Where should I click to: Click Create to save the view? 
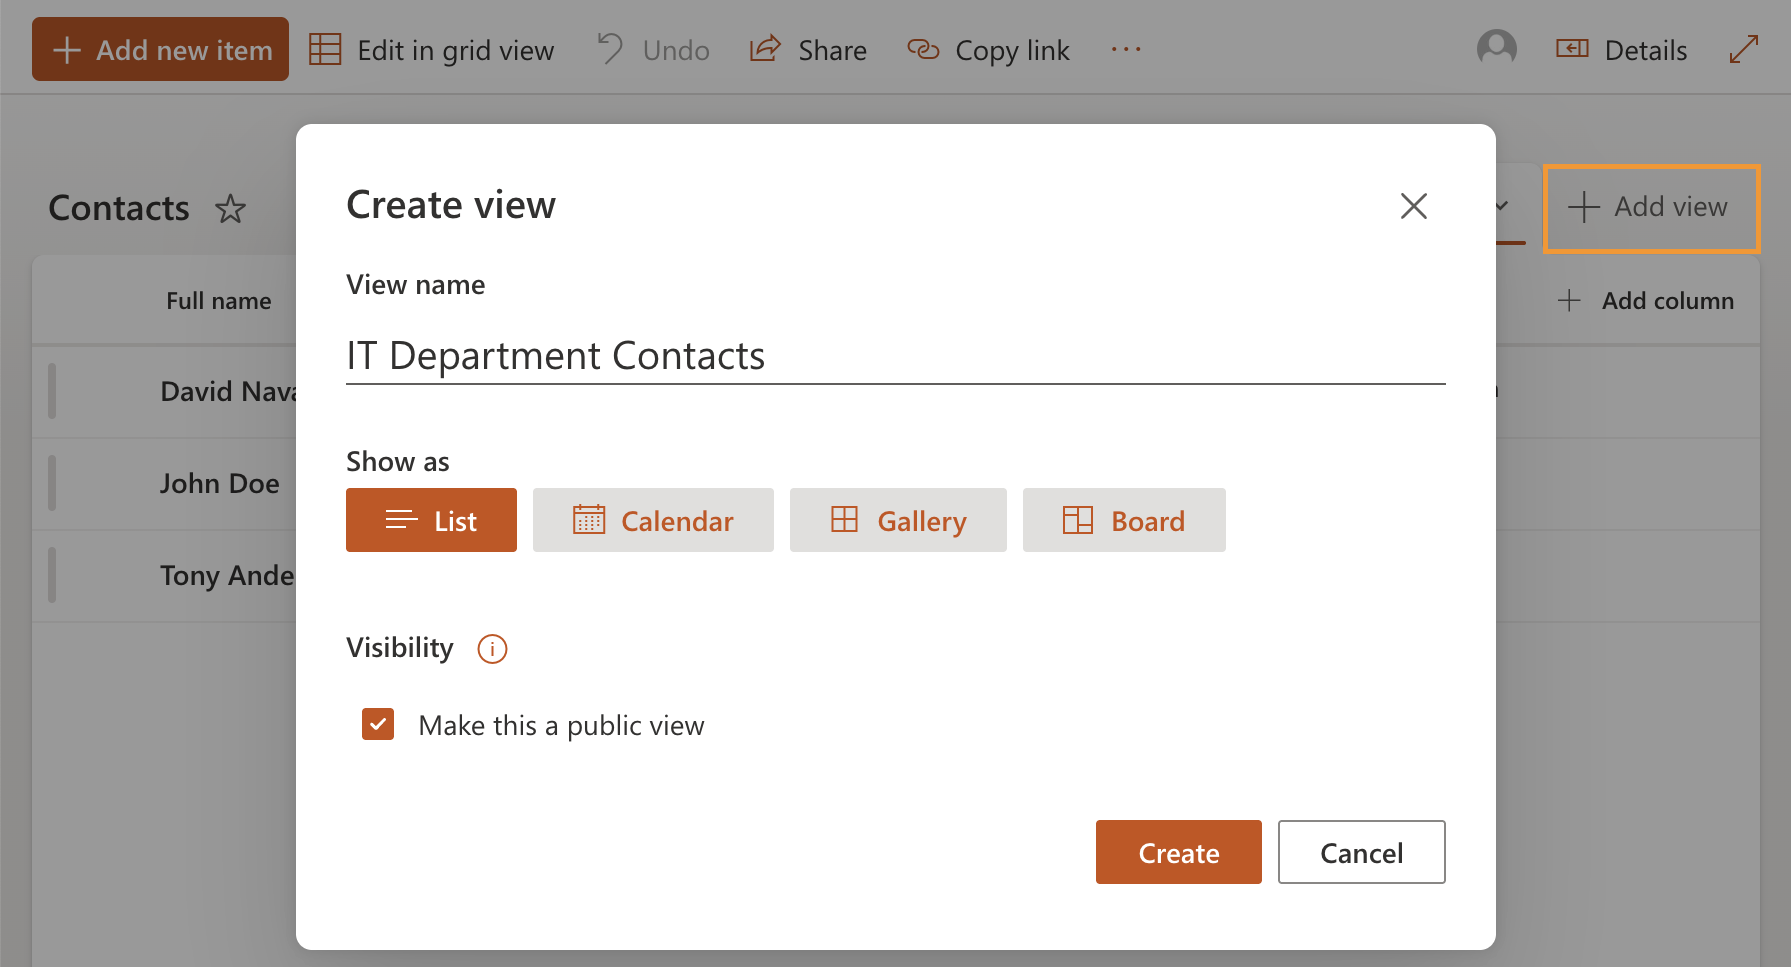click(1178, 852)
